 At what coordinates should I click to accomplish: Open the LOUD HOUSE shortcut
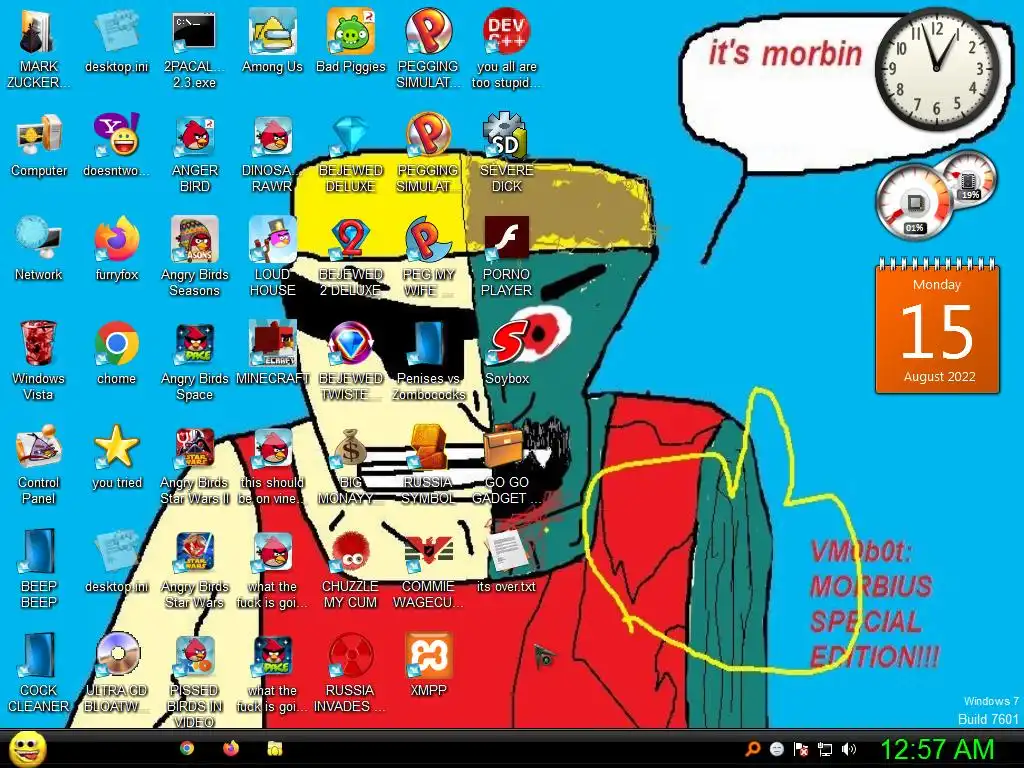pyautogui.click(x=273, y=240)
